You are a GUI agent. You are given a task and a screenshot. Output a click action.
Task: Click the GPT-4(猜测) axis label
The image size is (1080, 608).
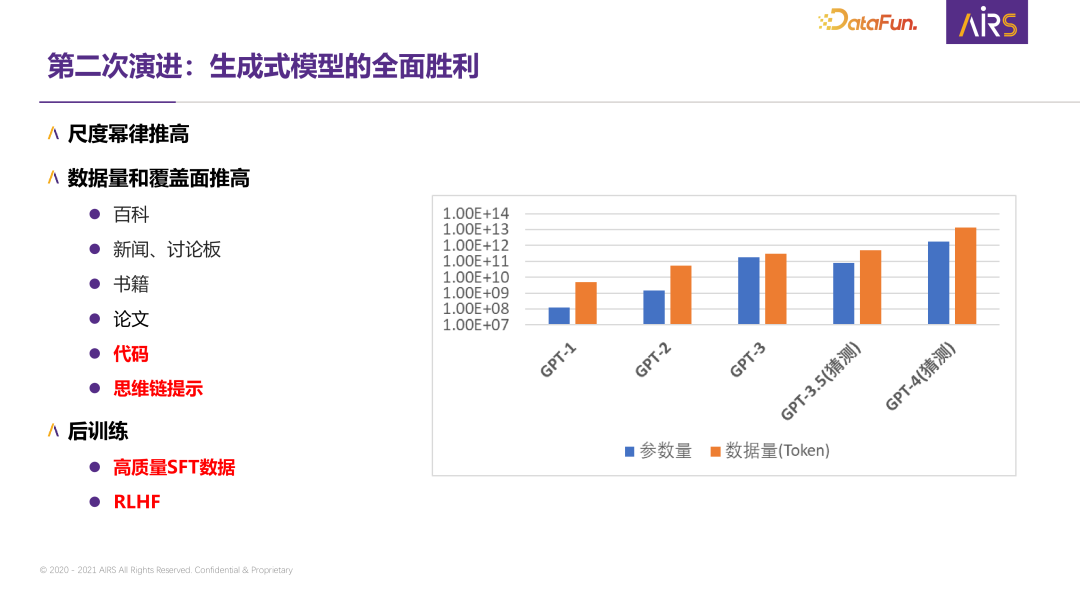pos(921,377)
